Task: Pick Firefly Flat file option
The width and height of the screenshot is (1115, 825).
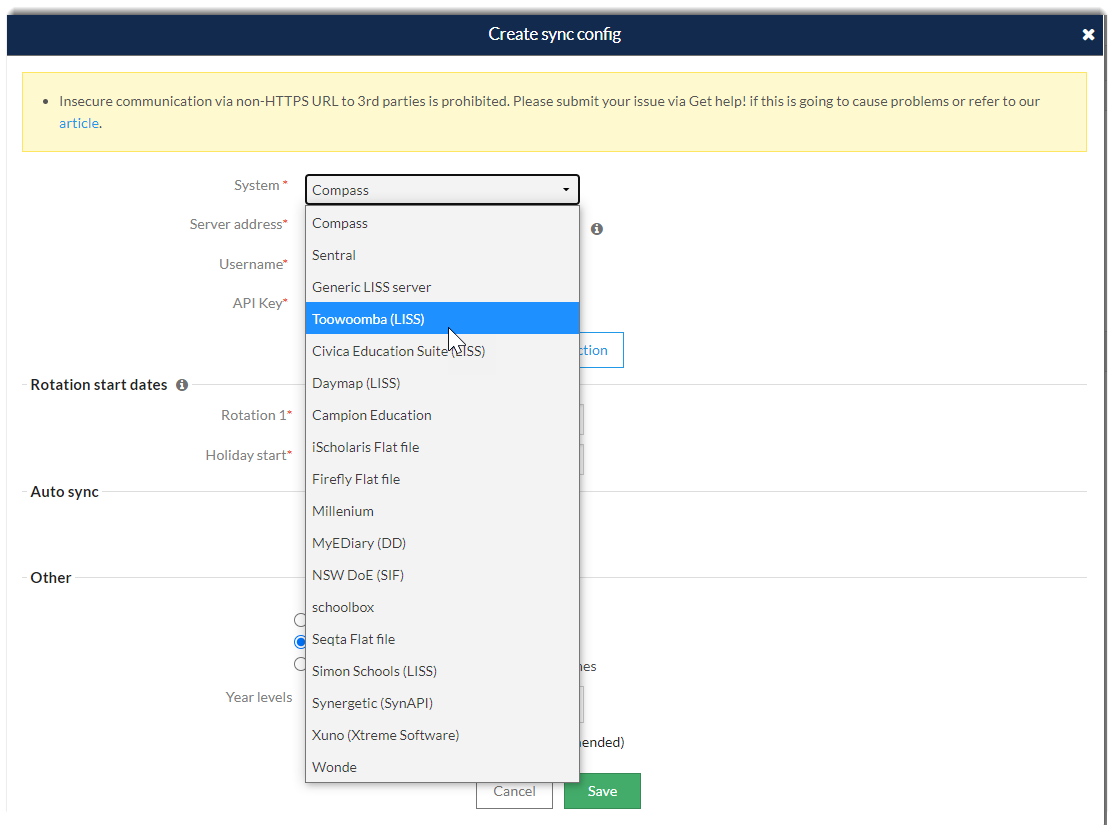Action: [442, 479]
